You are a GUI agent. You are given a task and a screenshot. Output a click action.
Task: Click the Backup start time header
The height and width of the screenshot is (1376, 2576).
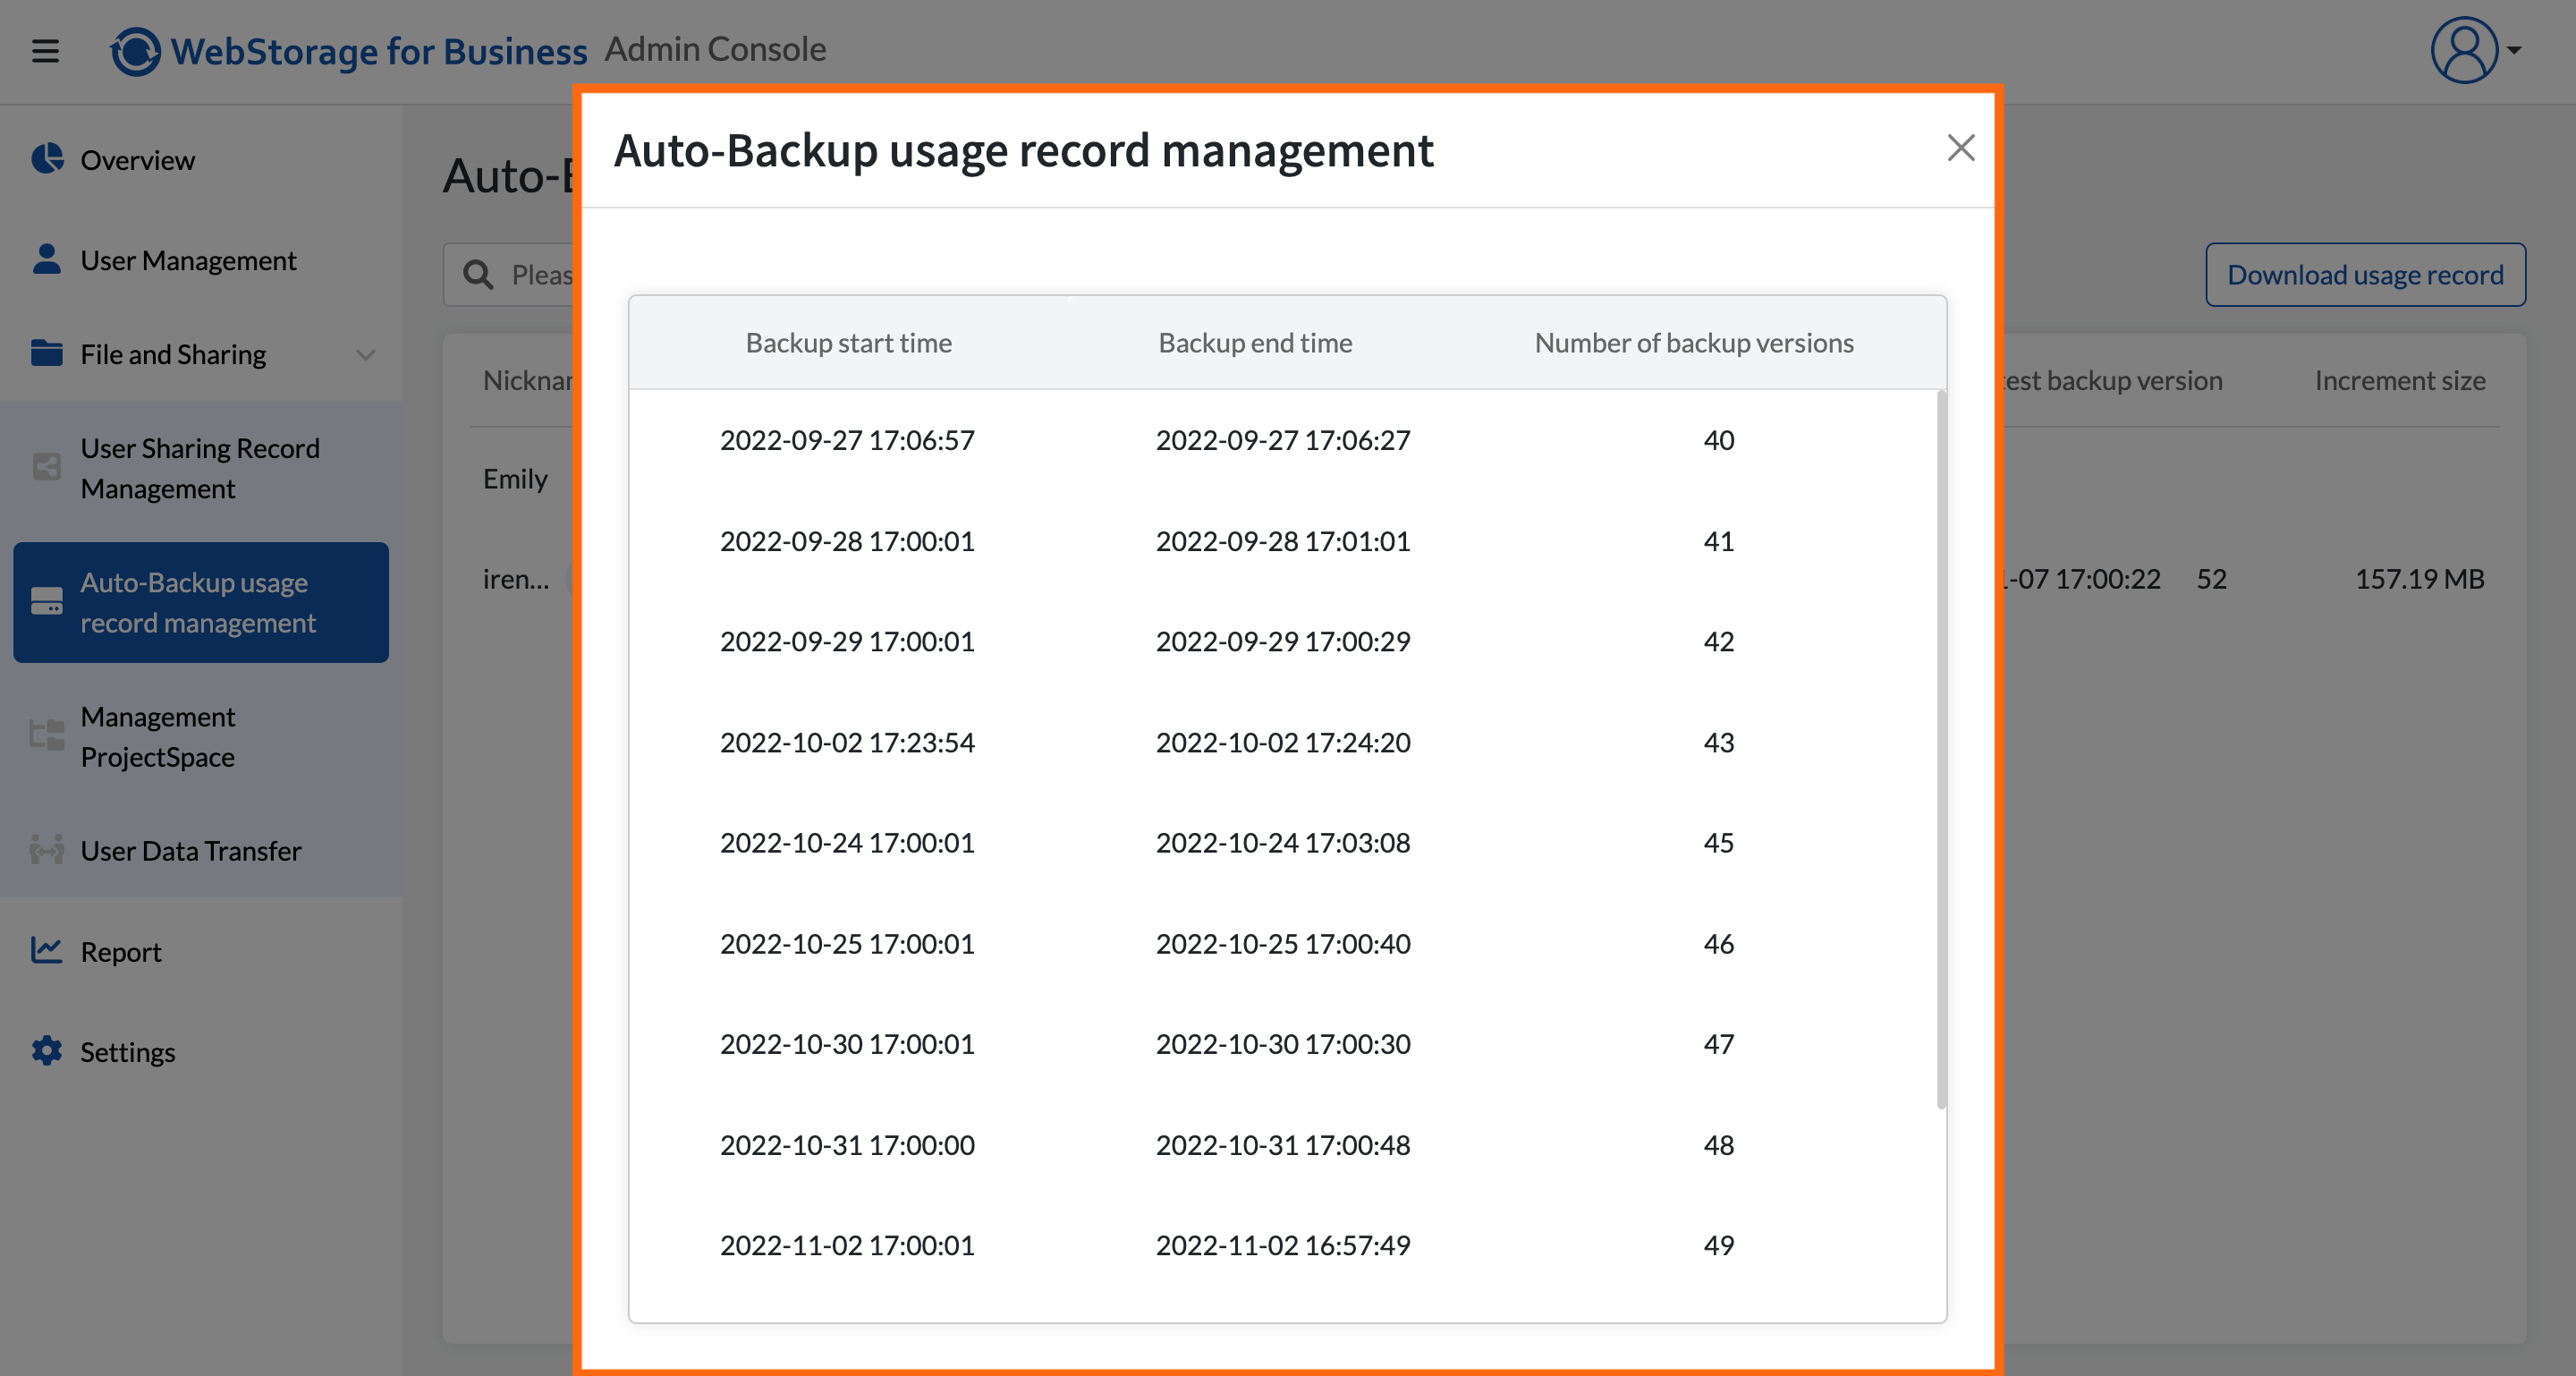point(849,342)
